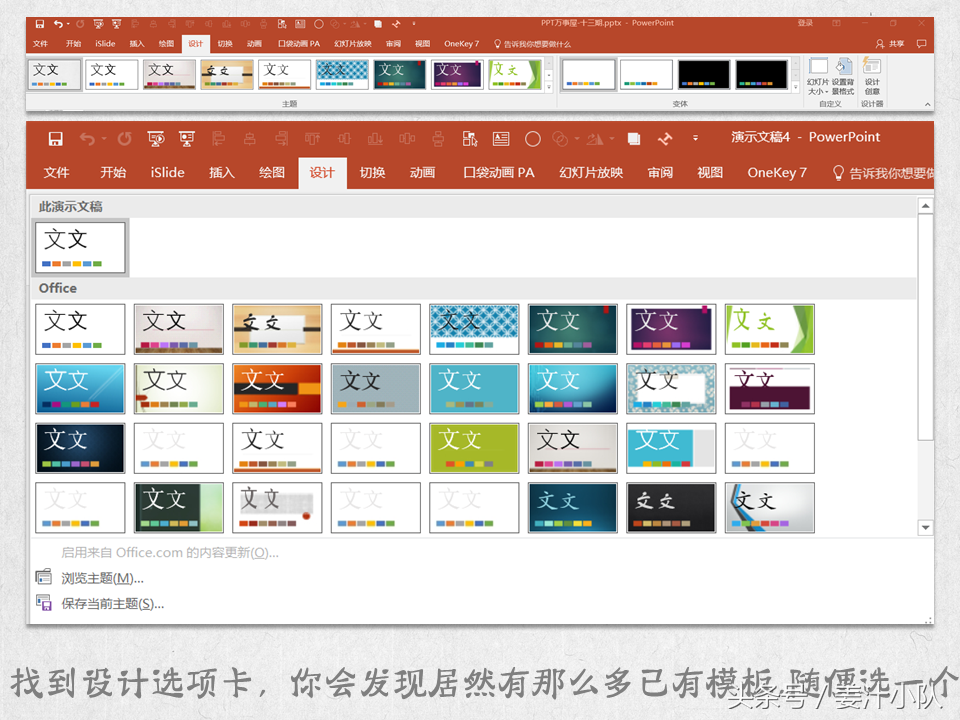Switch to OneKey 7 tab in 演示文稿4 window
Image resolution: width=960 pixels, height=720 pixels.
coord(777,173)
